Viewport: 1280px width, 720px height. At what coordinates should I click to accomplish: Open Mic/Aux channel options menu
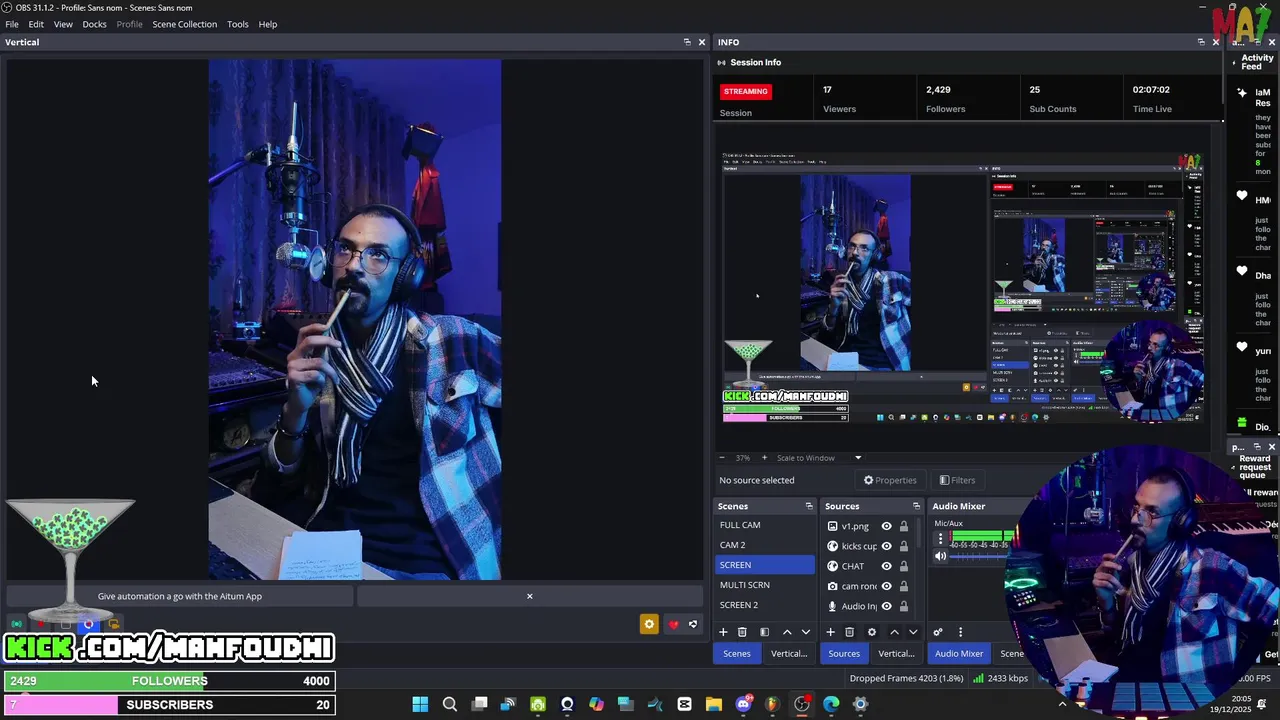coord(940,538)
